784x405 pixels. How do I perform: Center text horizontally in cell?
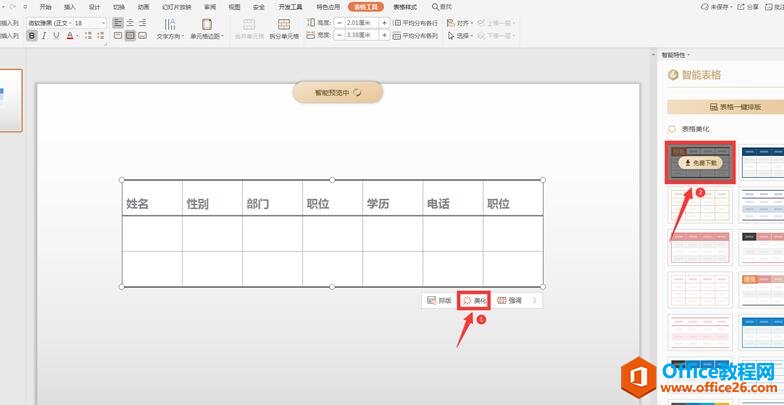[130, 22]
